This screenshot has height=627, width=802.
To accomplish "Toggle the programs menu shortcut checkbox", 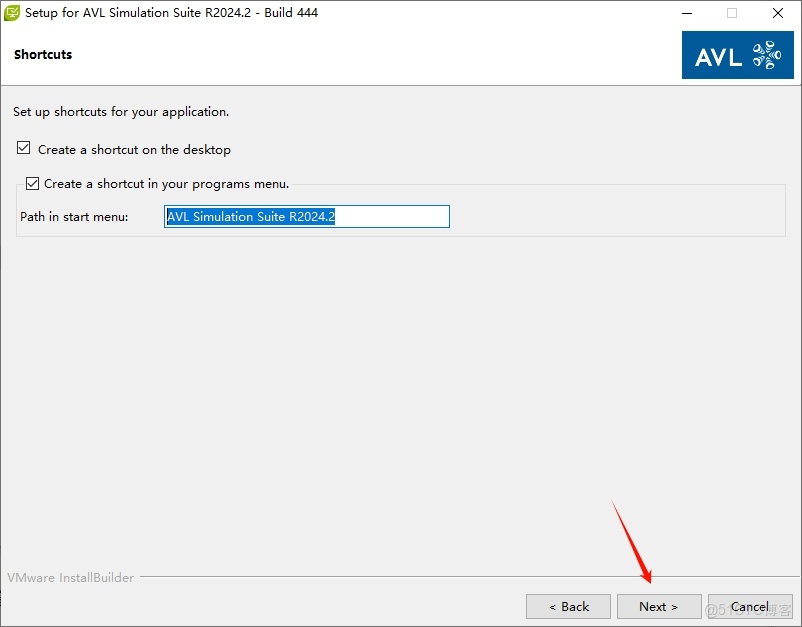I will click(32, 183).
